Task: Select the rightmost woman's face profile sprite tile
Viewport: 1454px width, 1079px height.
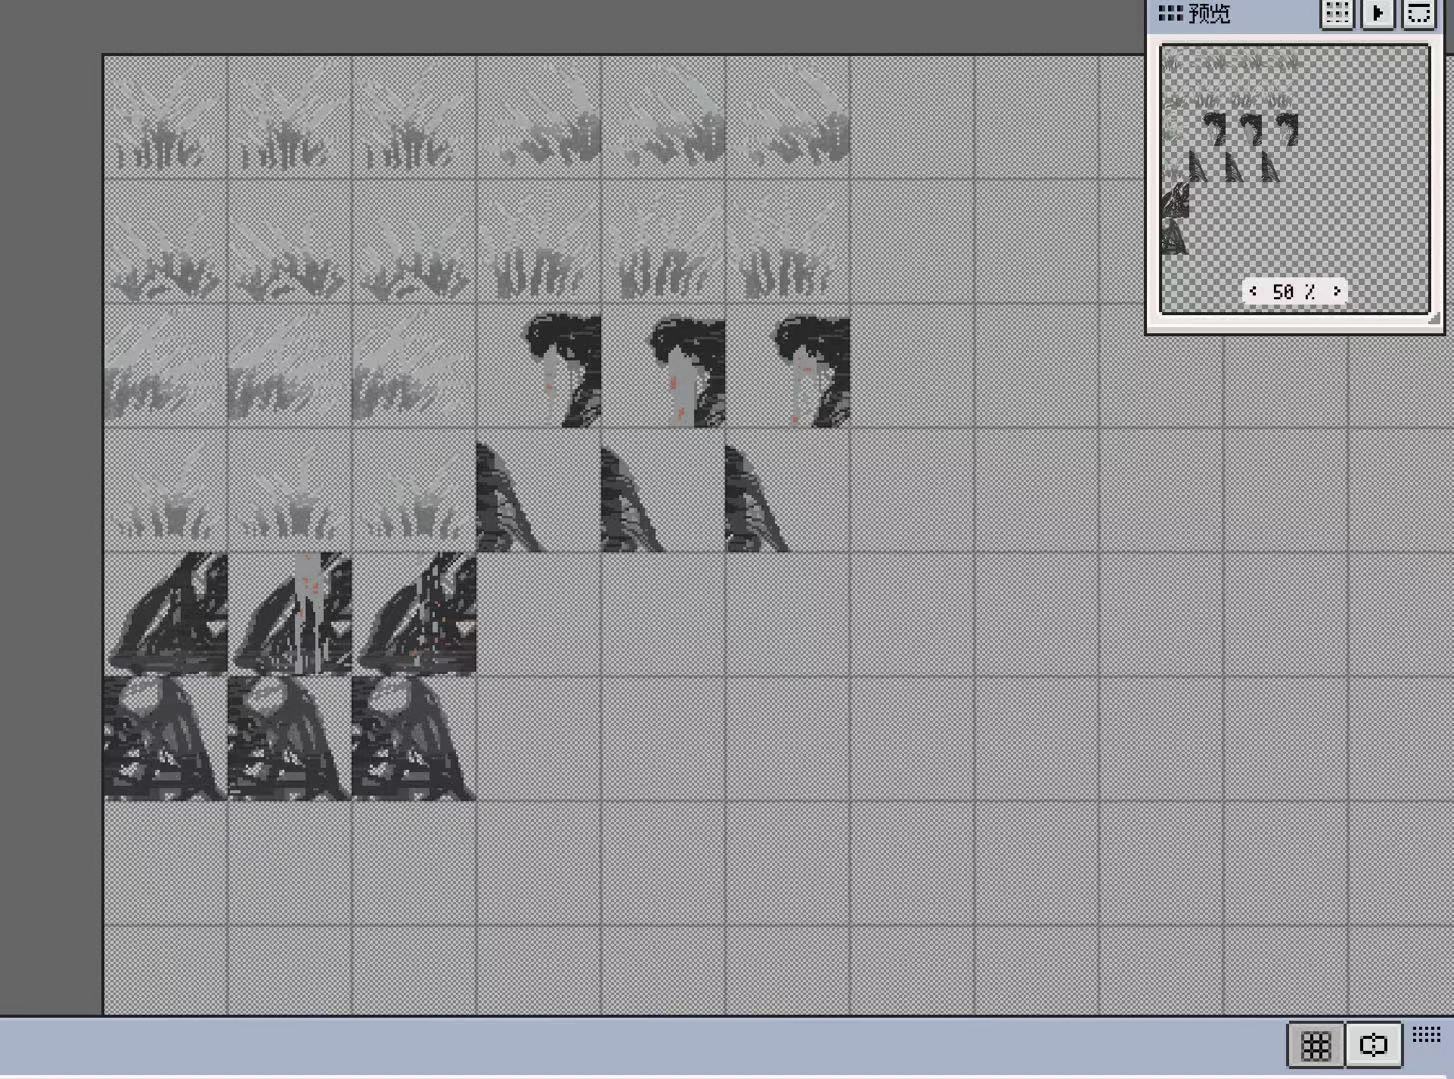Action: coord(788,366)
